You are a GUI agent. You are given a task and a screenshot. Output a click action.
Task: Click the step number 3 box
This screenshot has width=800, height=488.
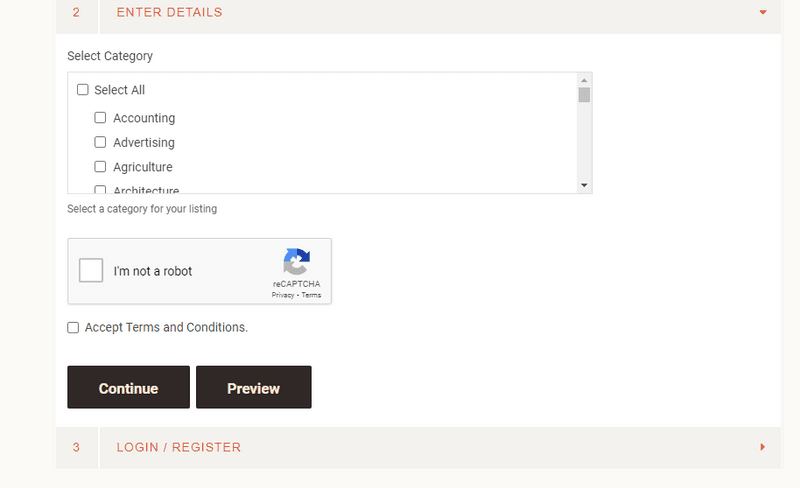click(77, 448)
